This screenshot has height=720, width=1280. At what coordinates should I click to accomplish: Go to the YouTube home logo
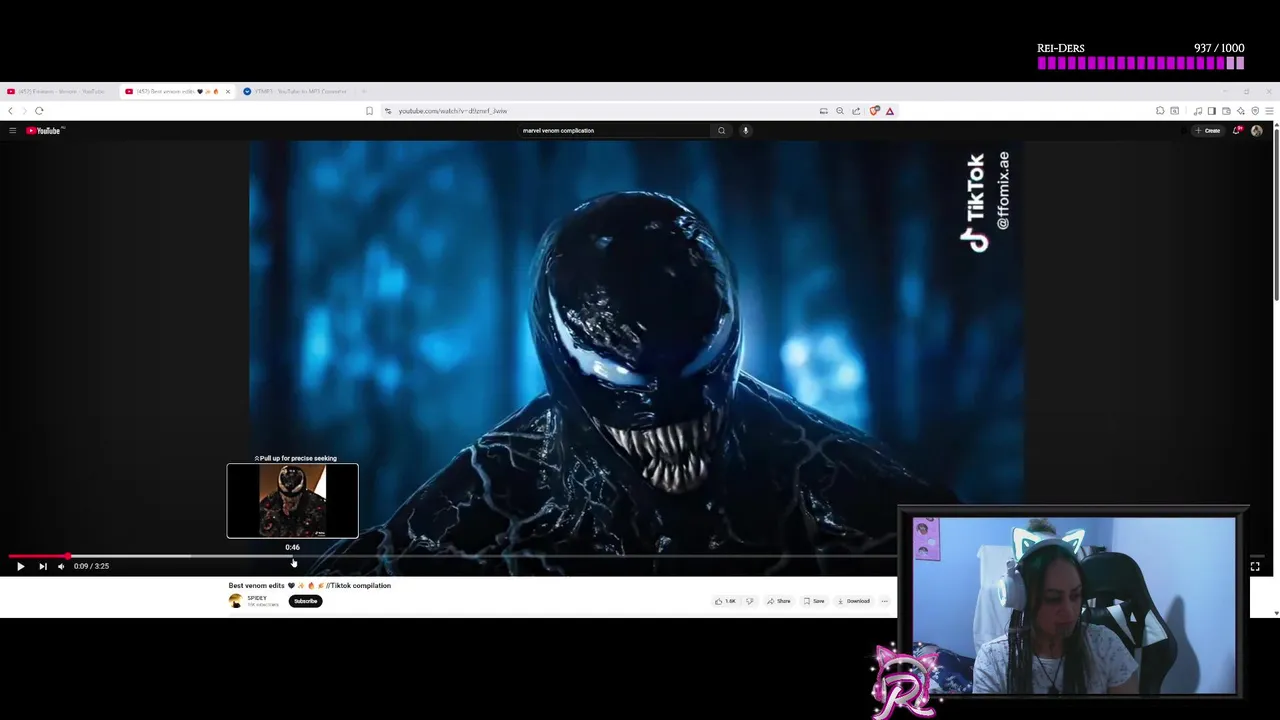click(45, 130)
